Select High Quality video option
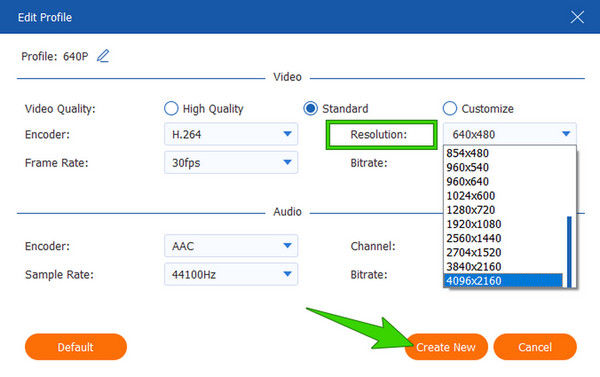Viewport: 600px width, 377px height. (204, 109)
